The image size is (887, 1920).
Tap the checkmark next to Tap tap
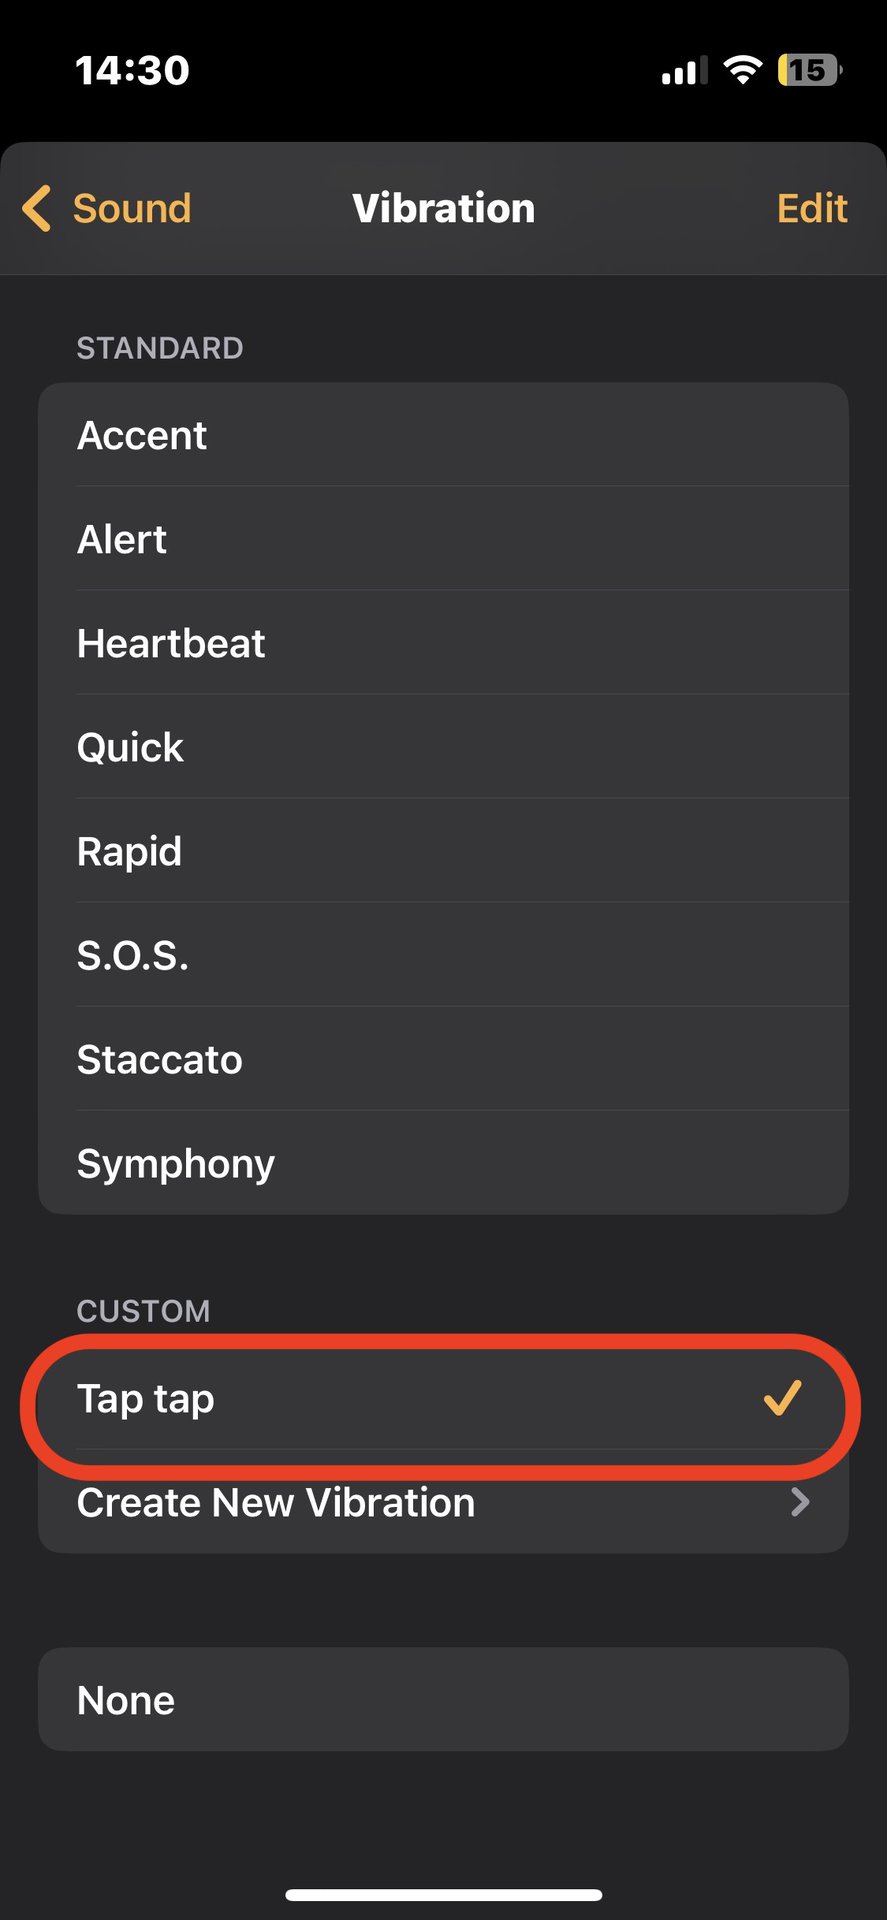[x=782, y=1398]
